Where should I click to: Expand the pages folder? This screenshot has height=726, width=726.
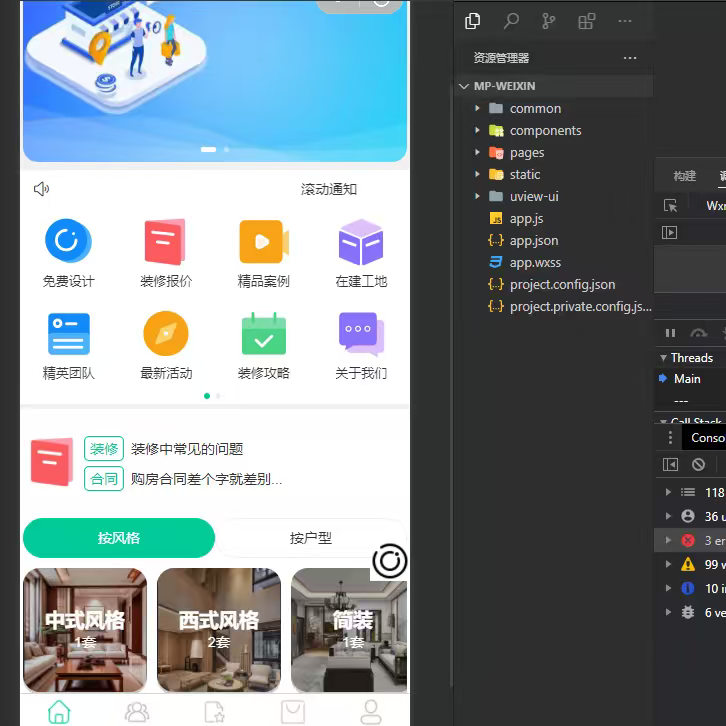click(477, 152)
